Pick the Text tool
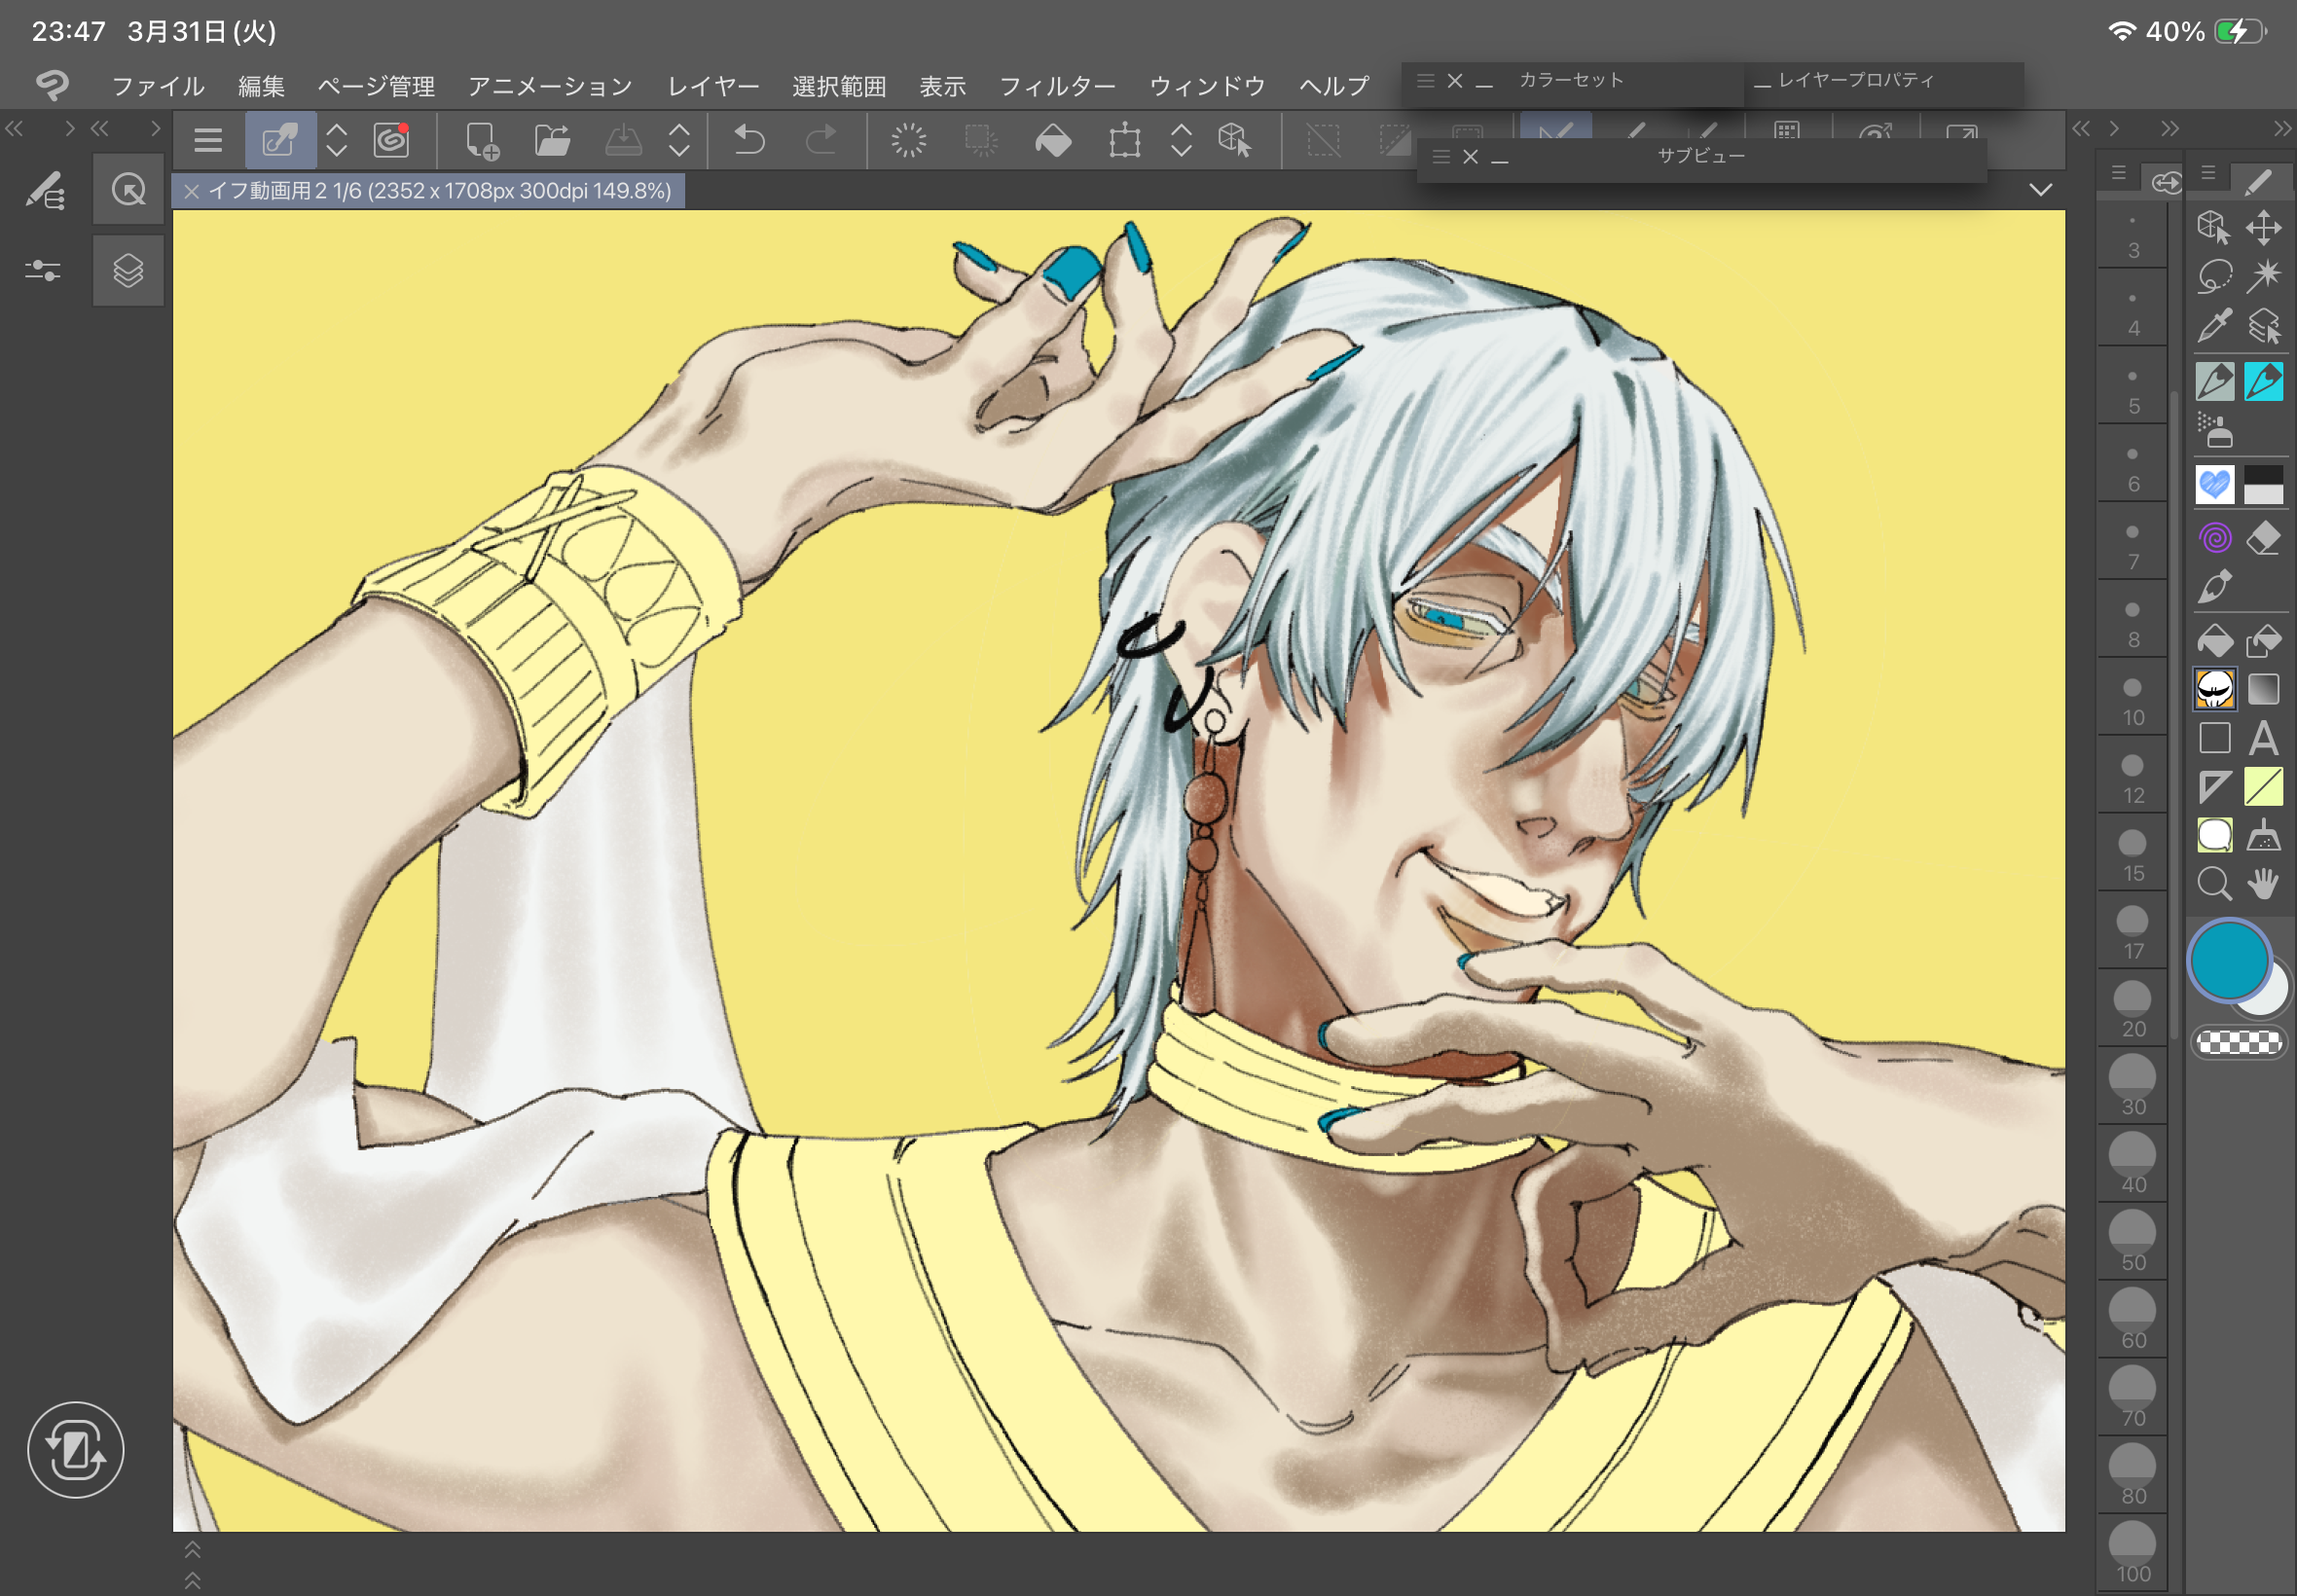The height and width of the screenshot is (1596, 2297). pyautogui.click(x=2263, y=739)
